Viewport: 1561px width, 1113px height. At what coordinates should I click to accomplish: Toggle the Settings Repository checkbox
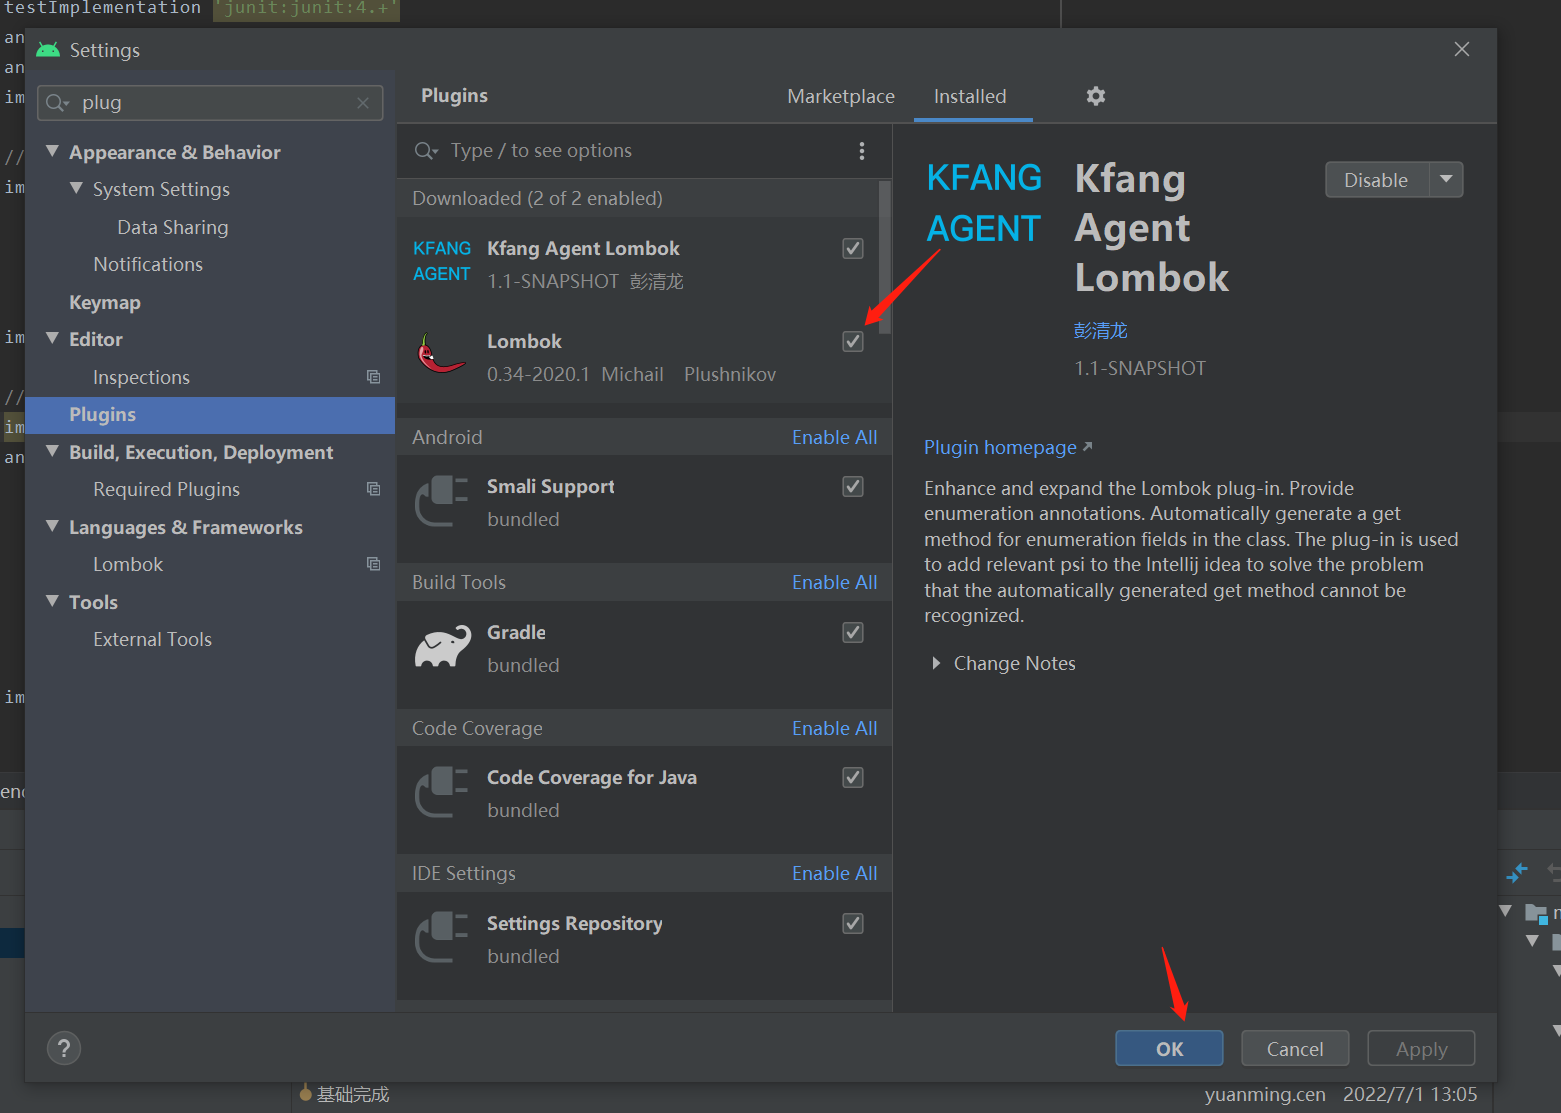[x=853, y=923]
